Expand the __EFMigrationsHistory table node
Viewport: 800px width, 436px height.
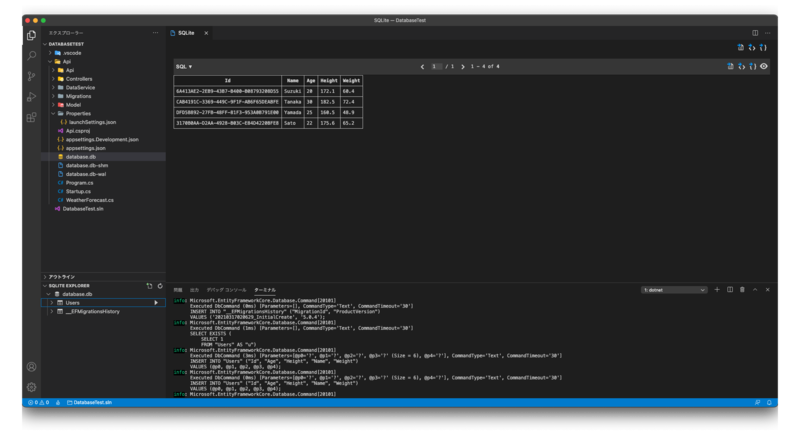[x=52, y=312]
